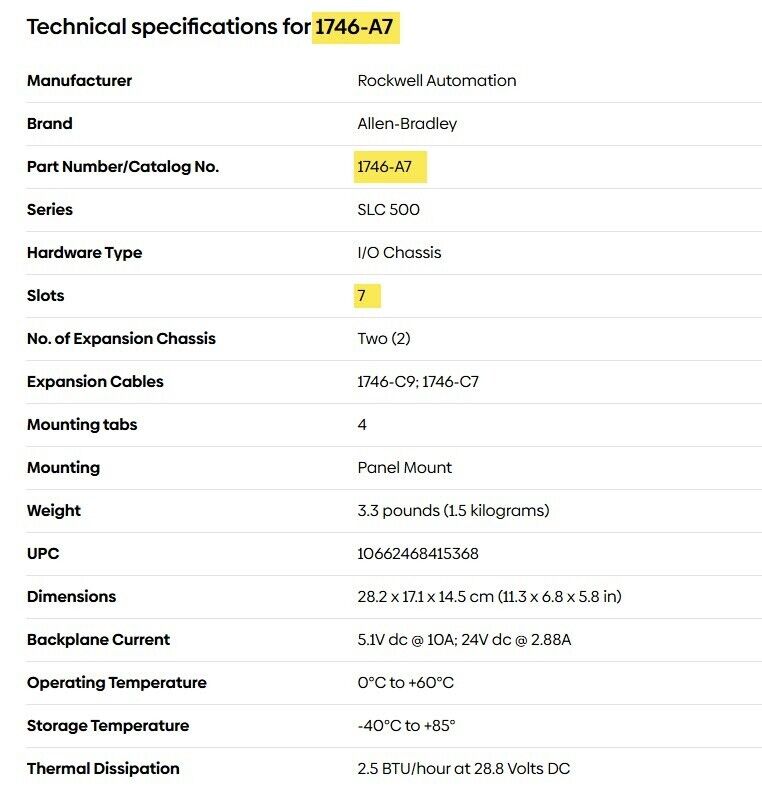Click the Mounting tabs row label
Image resolution: width=762 pixels, height=787 pixels.
83,425
